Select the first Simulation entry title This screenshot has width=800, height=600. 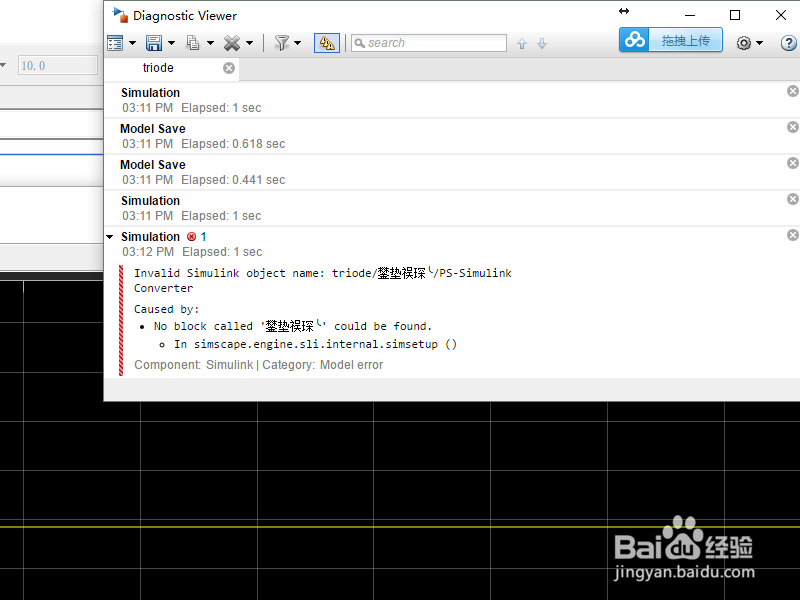tap(151, 93)
